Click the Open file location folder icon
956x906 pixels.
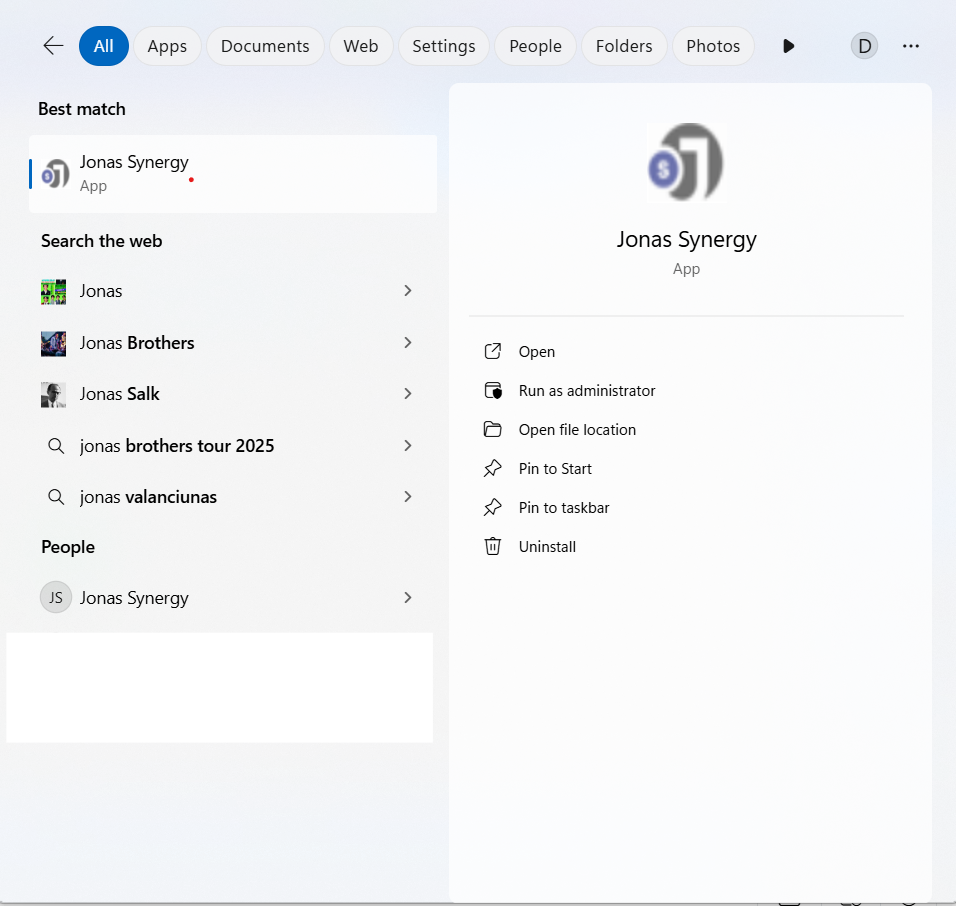[x=492, y=430]
